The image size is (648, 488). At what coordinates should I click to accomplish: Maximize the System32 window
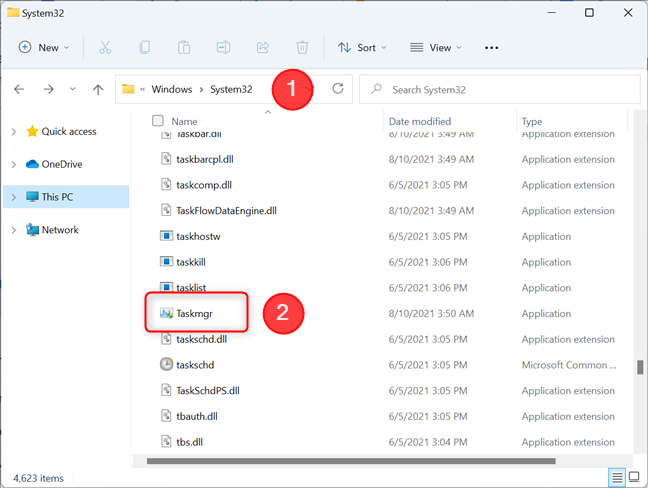589,13
